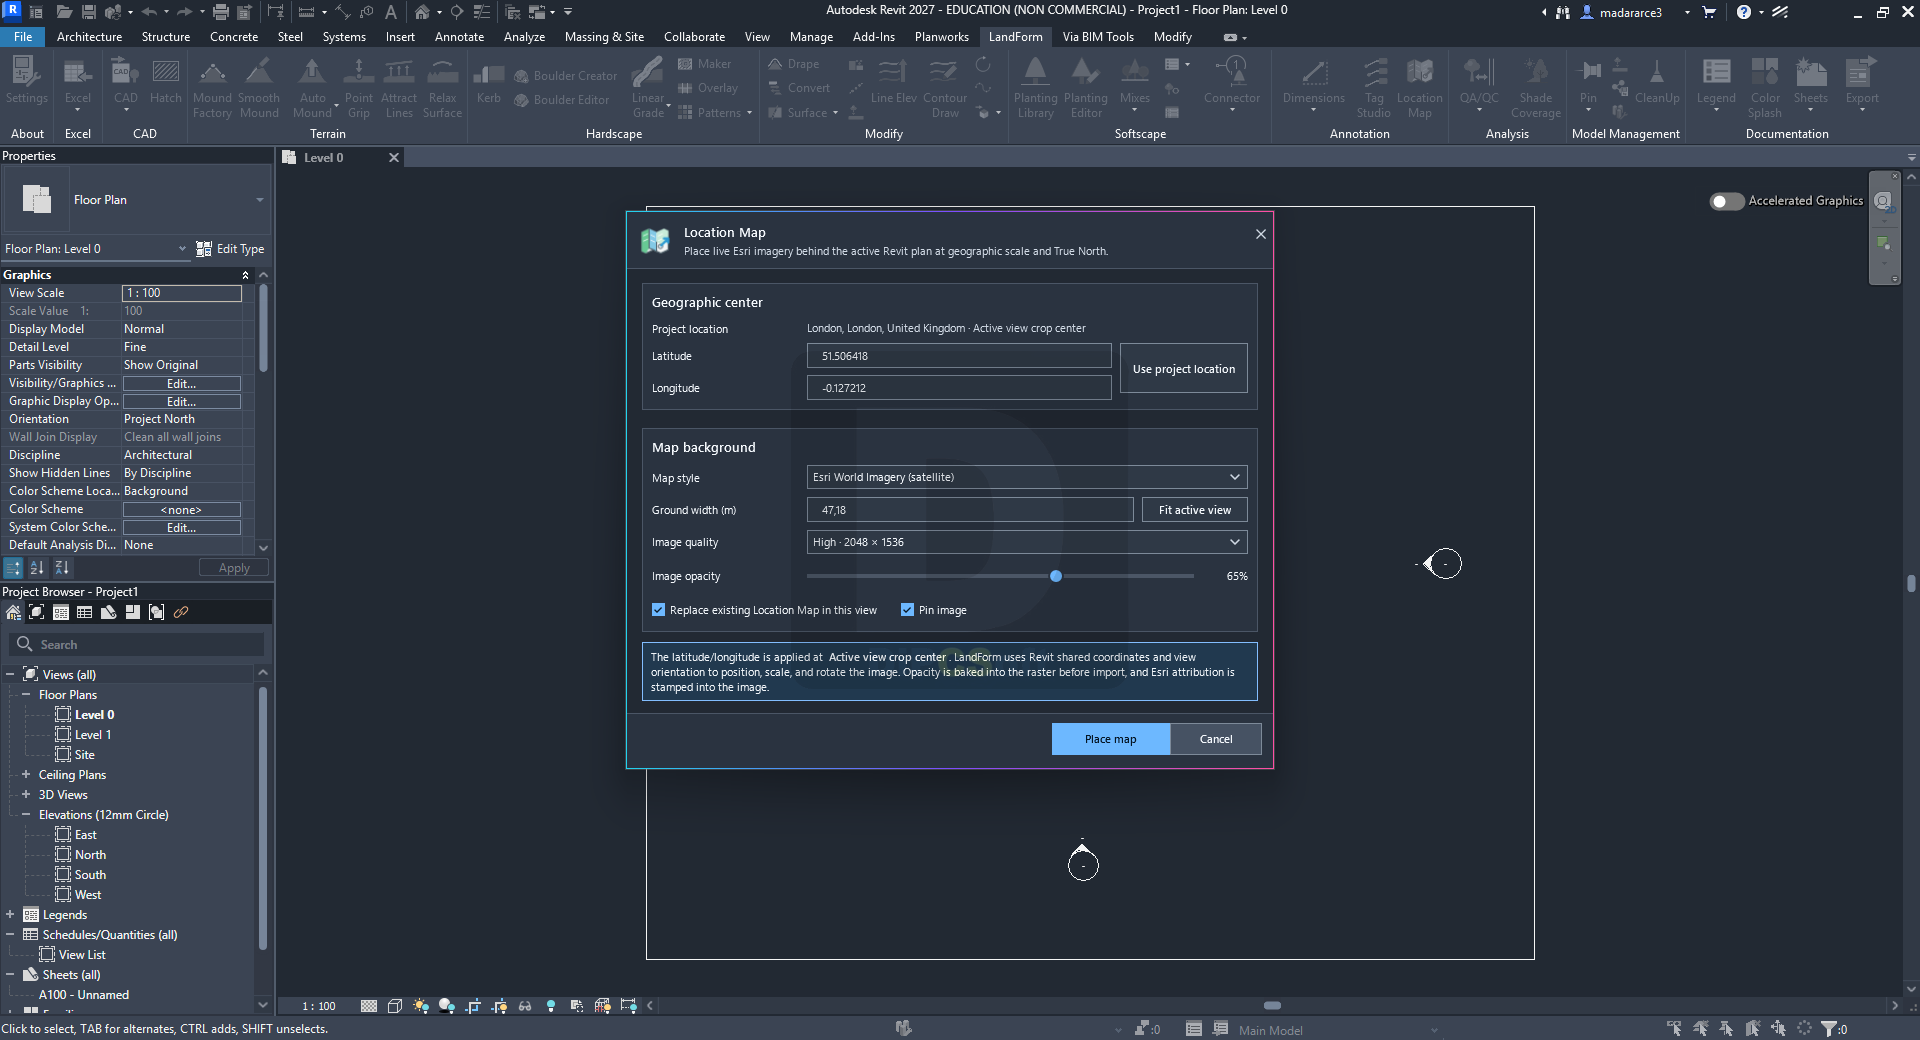The width and height of the screenshot is (1920, 1040).
Task: Select the Line Elev modify tool
Action: click(893, 81)
